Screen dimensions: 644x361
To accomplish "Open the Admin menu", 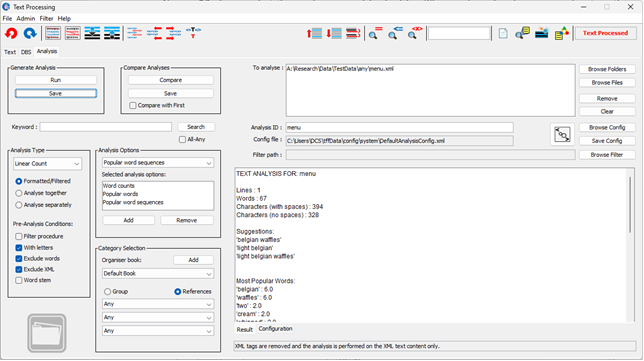I will [25, 18].
